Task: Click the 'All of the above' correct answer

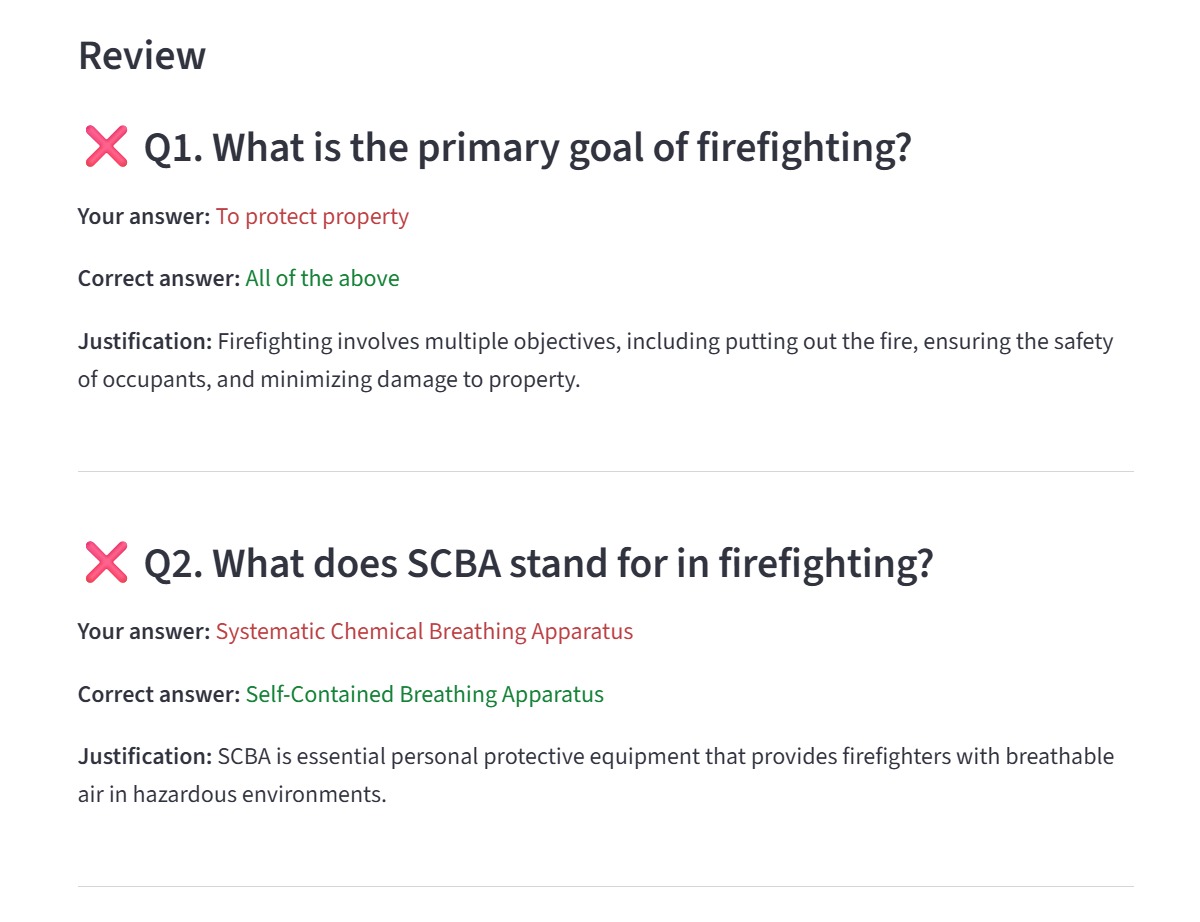Action: (322, 279)
